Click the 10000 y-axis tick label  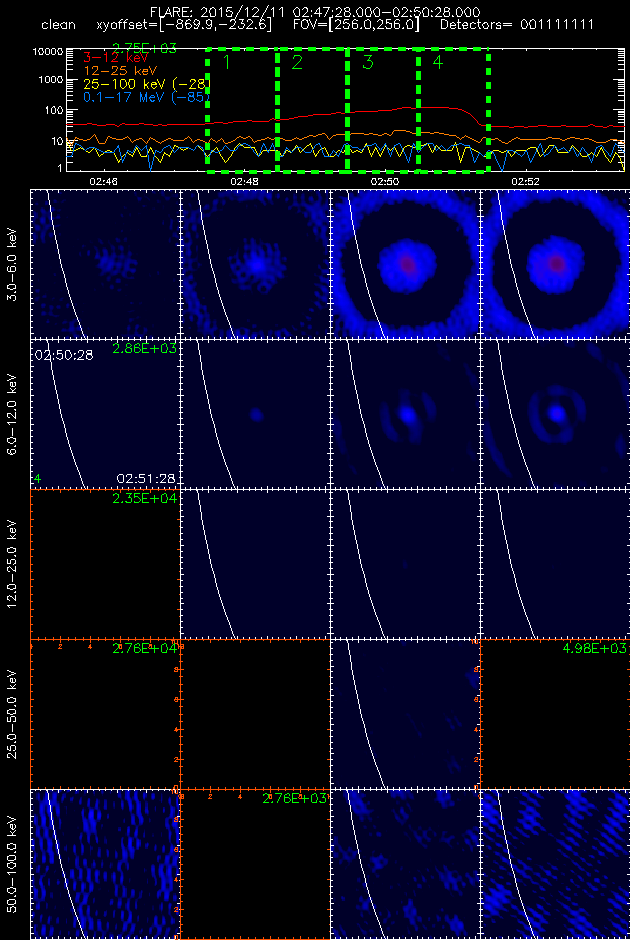click(x=48, y=52)
